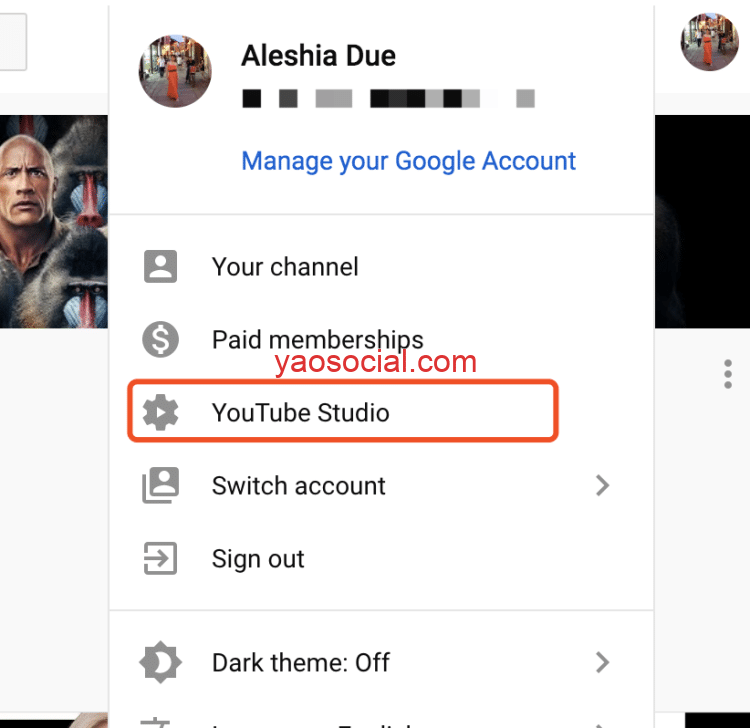
Task: Click the Aleshia Due account name
Action: [x=319, y=56]
